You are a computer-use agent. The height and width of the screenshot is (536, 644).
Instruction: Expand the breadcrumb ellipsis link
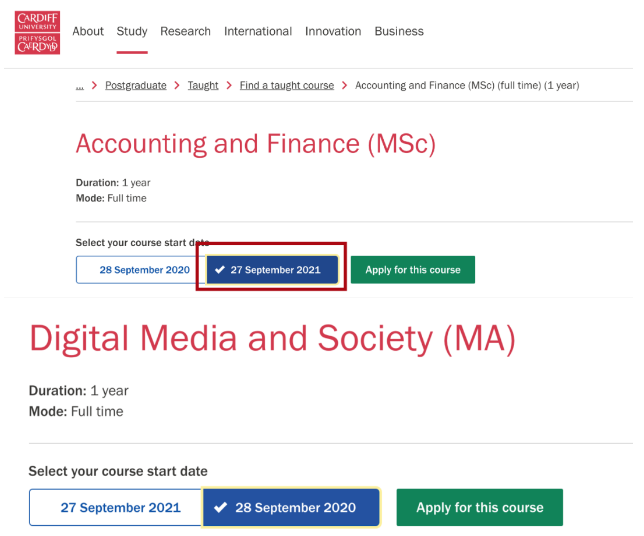click(80, 86)
